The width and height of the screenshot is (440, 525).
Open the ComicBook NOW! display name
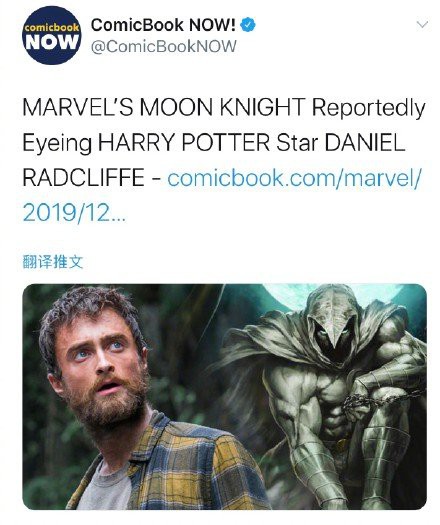(163, 25)
